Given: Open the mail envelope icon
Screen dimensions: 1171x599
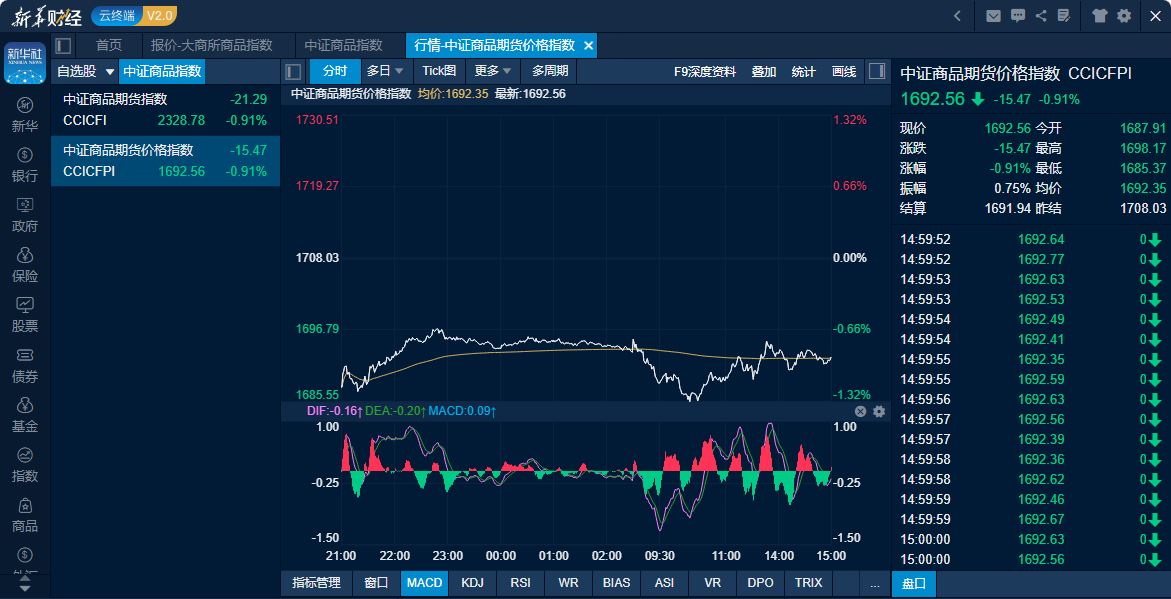Looking at the screenshot, I should pyautogui.click(x=993, y=16).
